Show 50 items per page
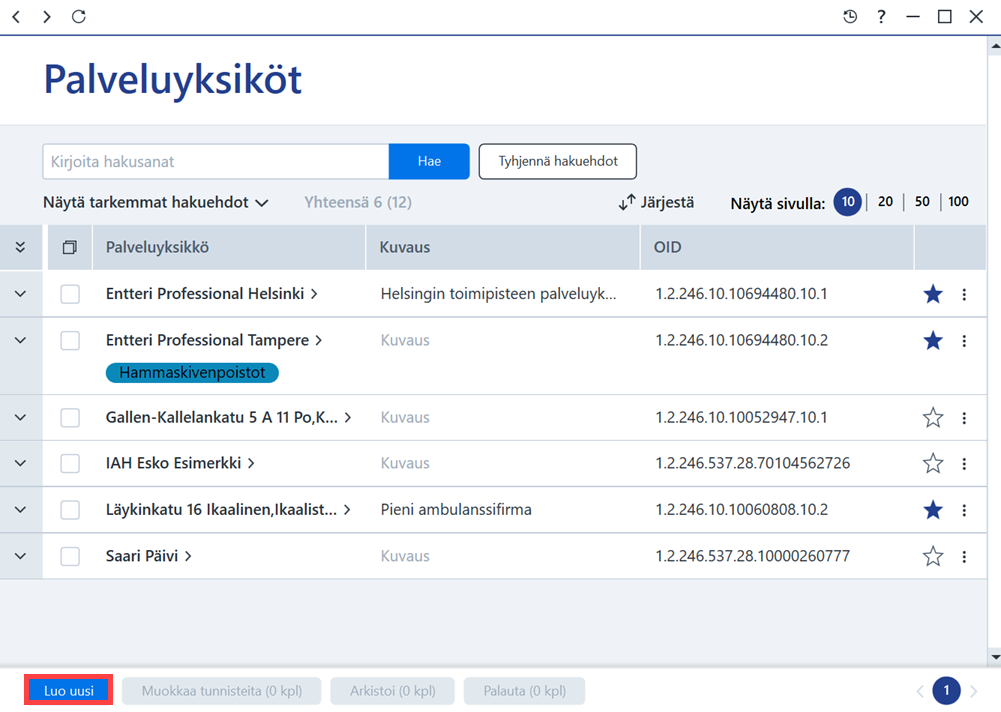This screenshot has width=1001, height=712. [x=922, y=202]
